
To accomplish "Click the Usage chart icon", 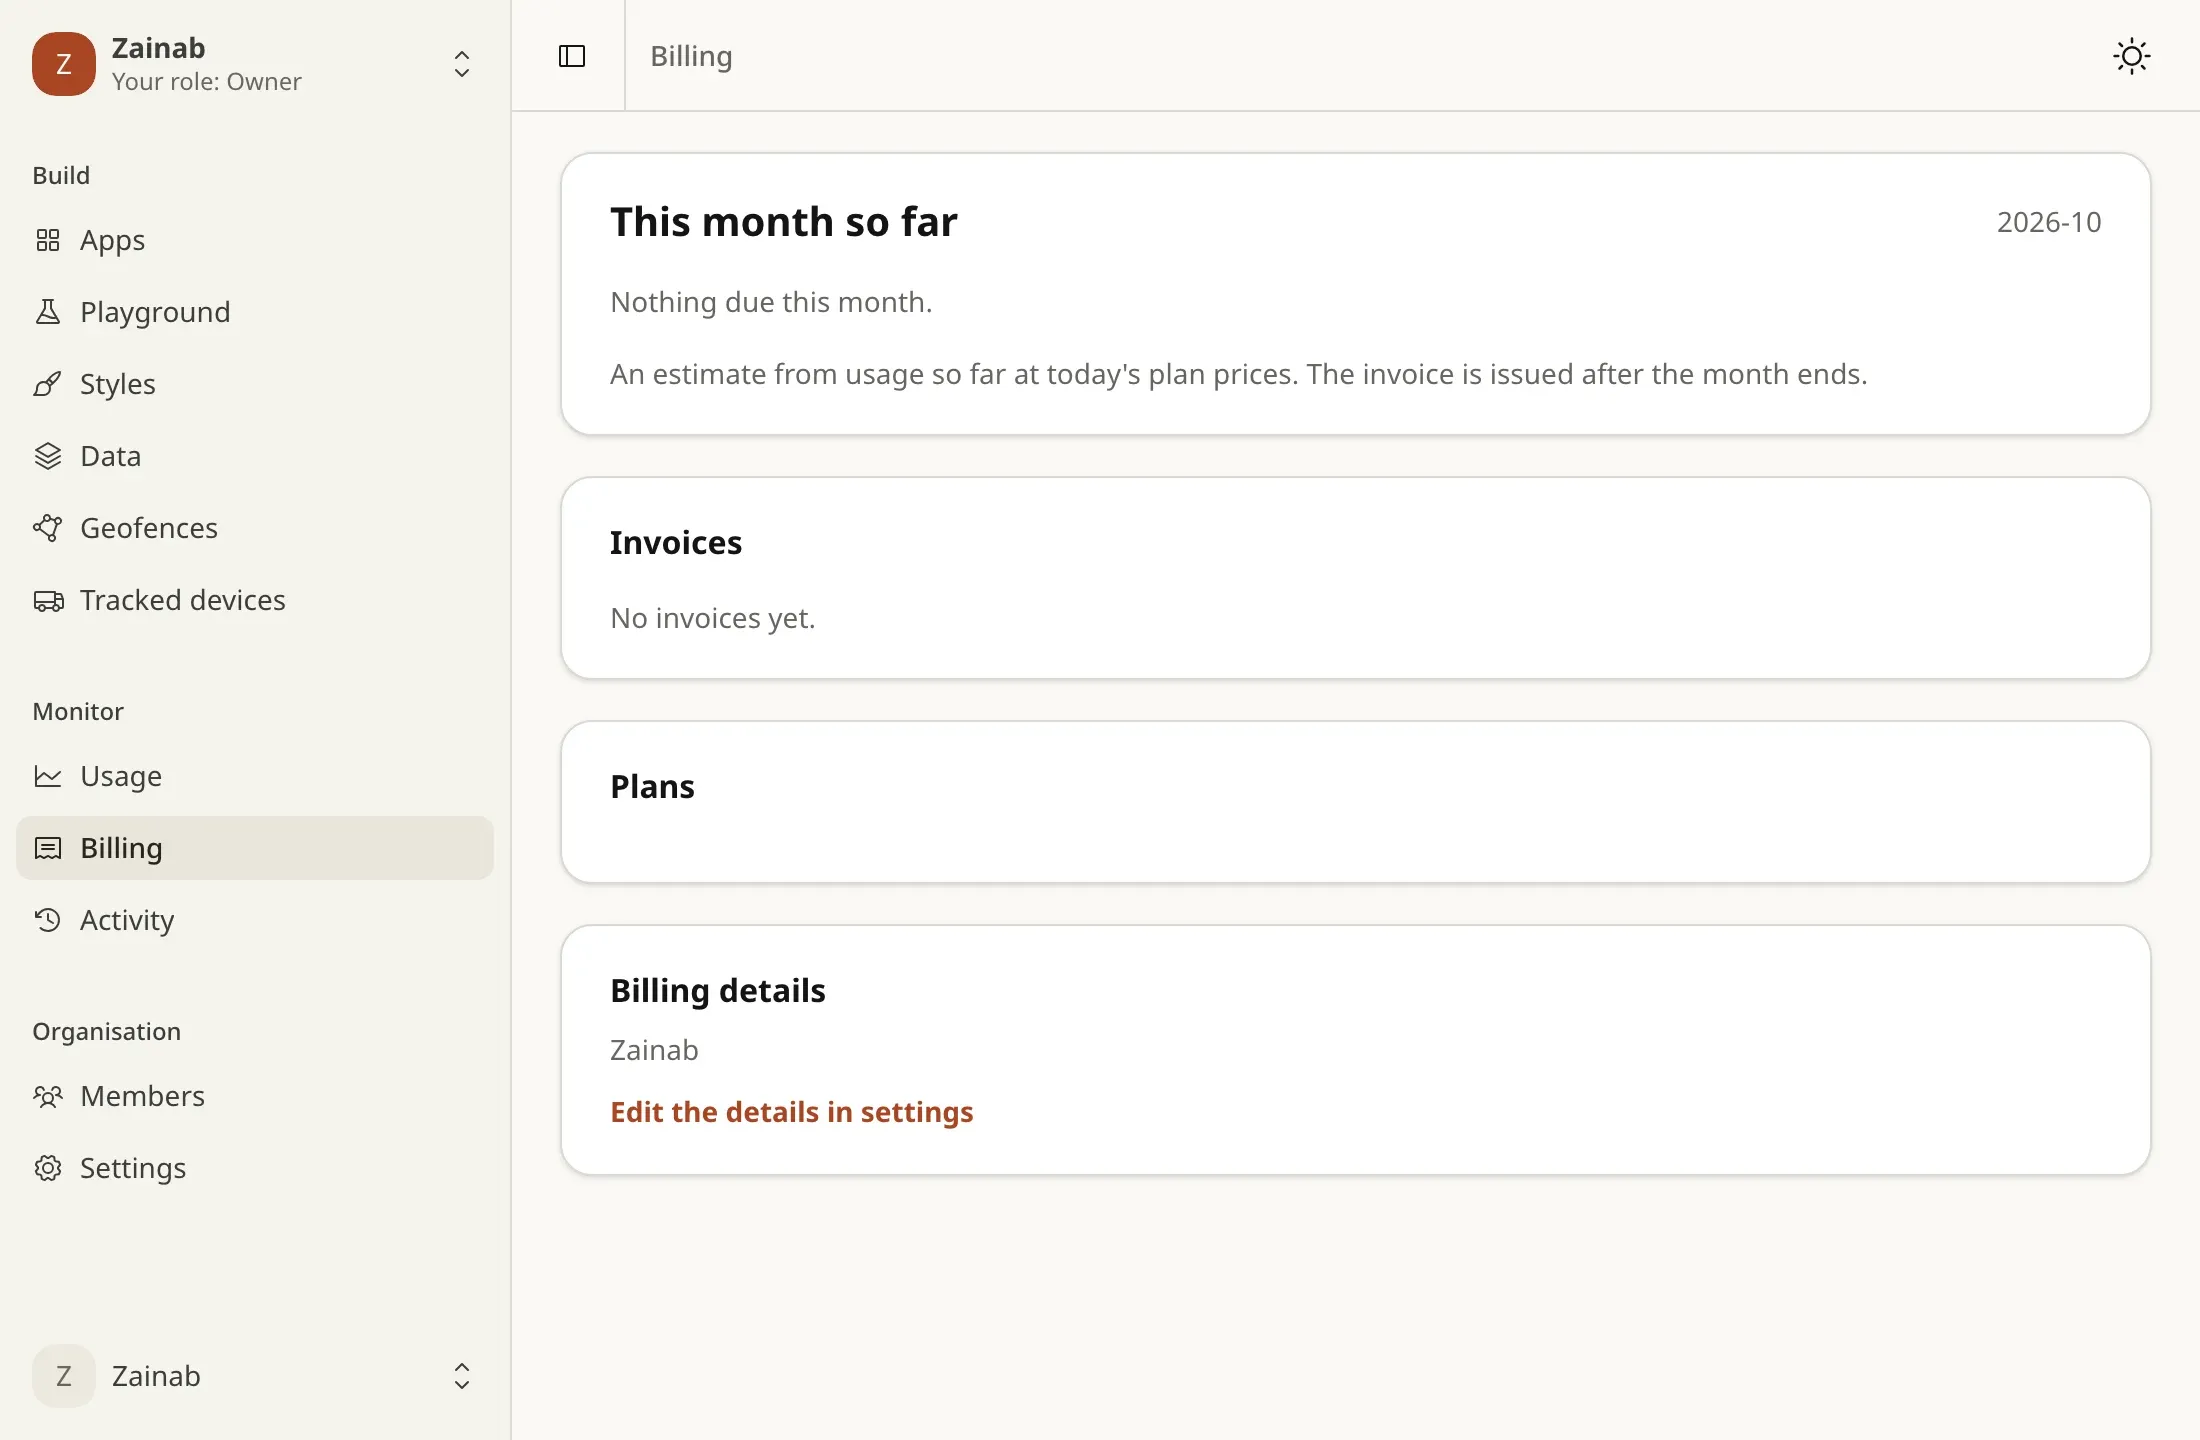I will point(47,776).
